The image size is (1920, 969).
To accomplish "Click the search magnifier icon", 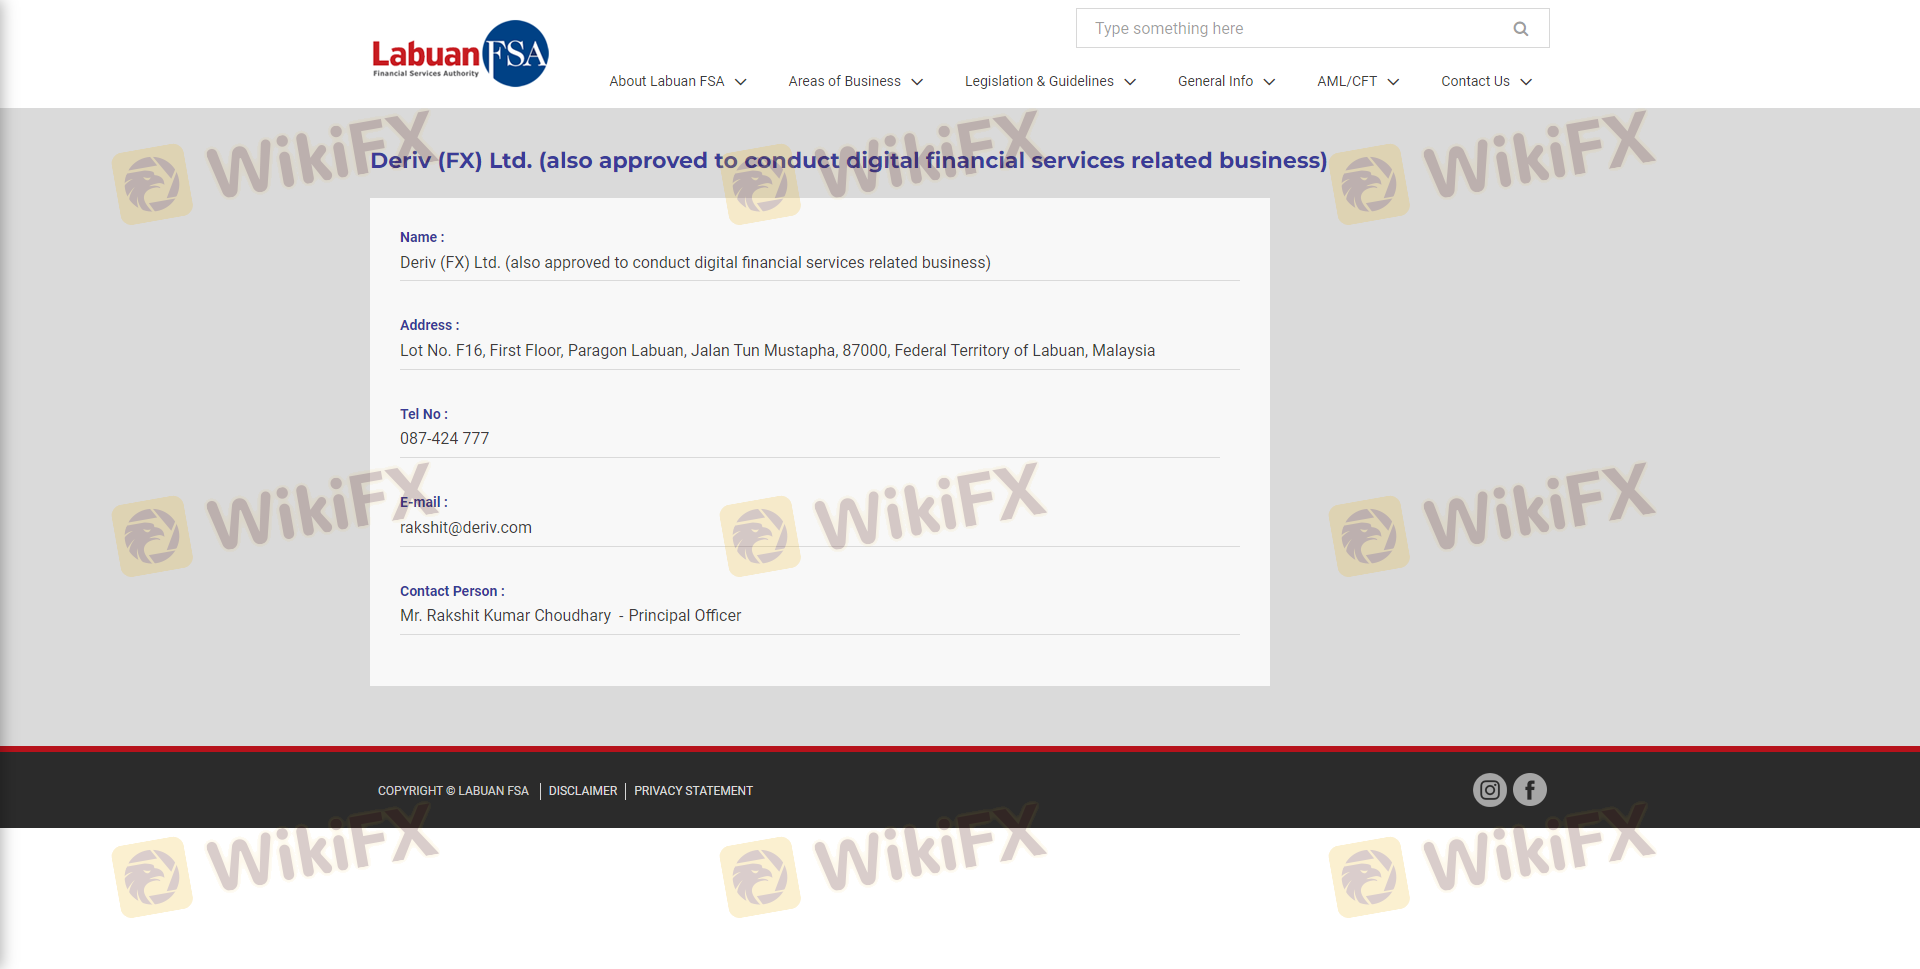I will tap(1520, 29).
